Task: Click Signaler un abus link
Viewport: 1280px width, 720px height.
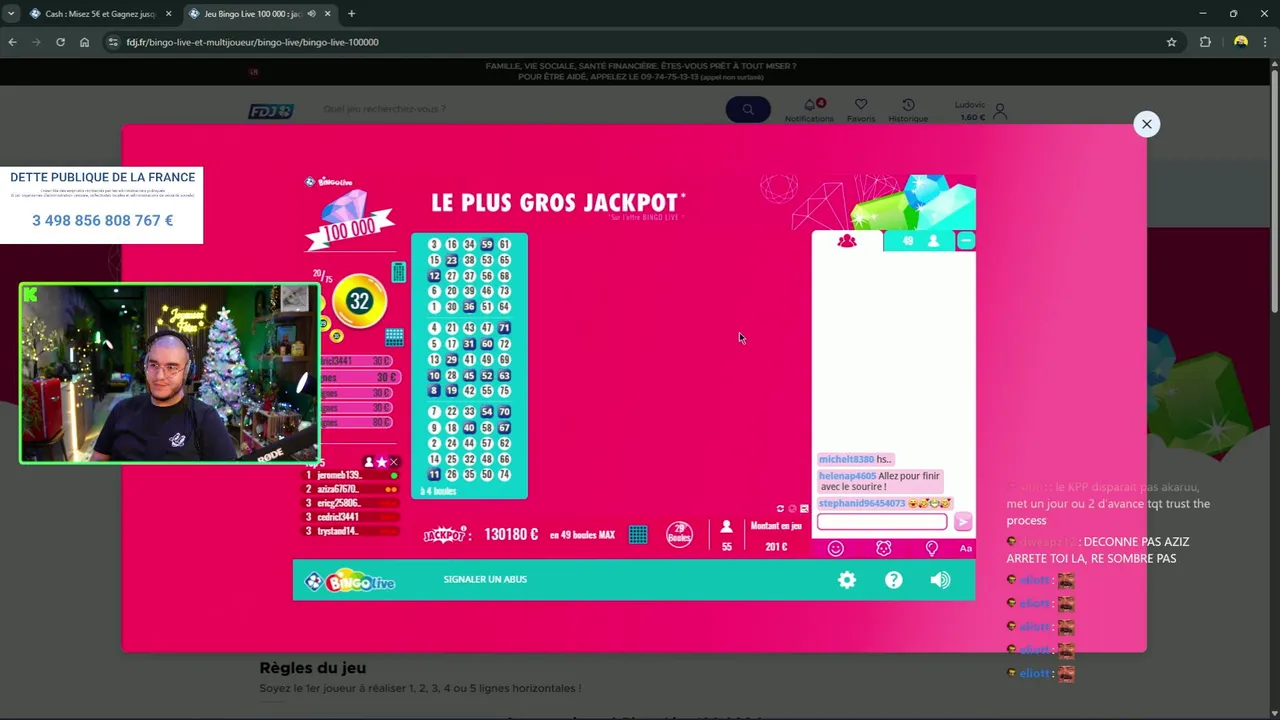Action: [x=485, y=580]
